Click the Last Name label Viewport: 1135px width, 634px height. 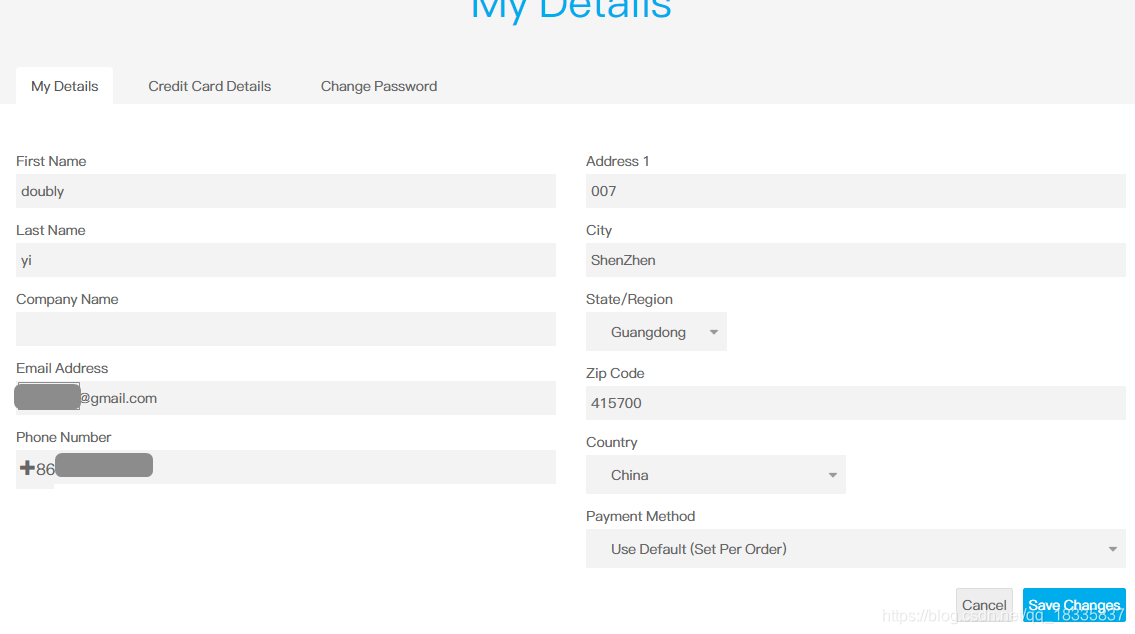51,230
